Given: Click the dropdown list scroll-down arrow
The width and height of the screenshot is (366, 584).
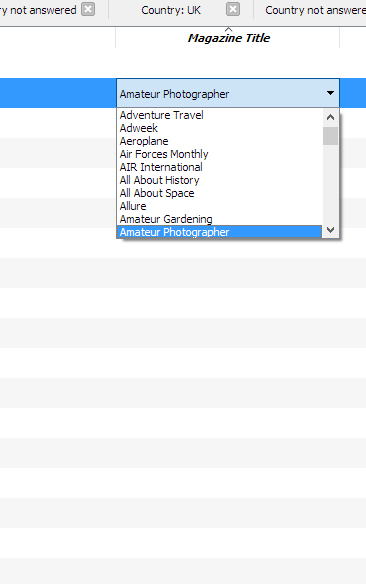Looking at the screenshot, I should tap(330, 230).
